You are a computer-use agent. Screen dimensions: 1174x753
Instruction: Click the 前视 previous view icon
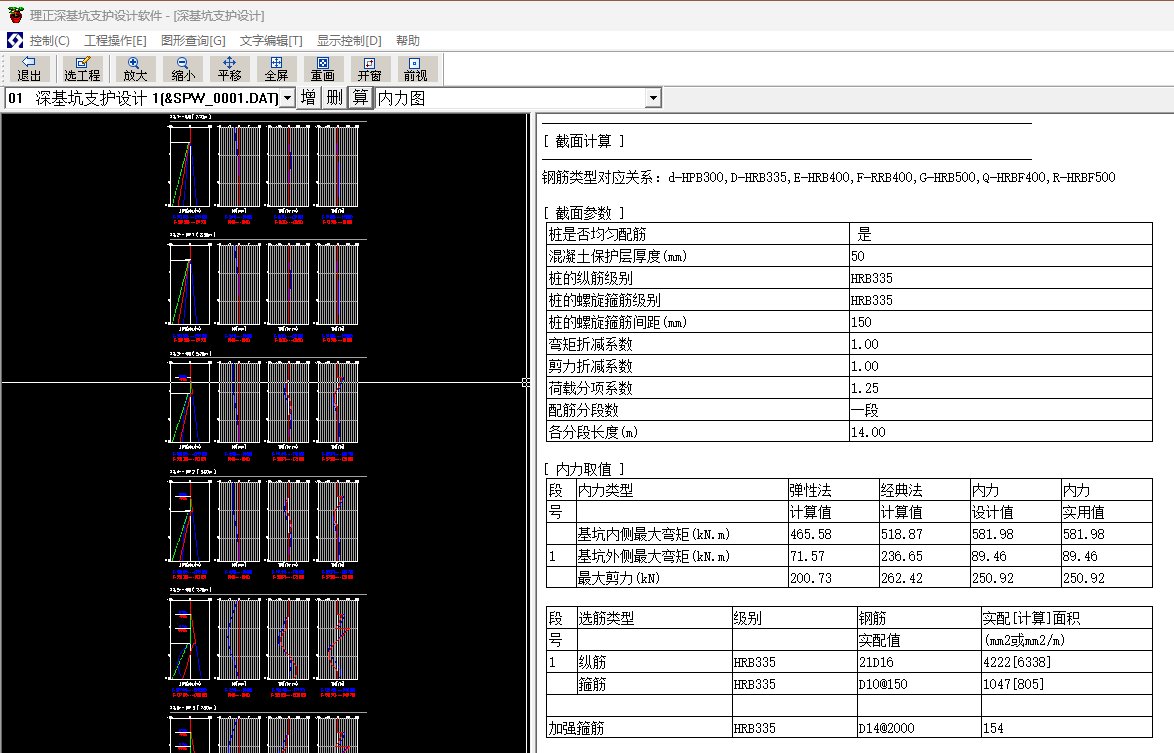(415, 69)
